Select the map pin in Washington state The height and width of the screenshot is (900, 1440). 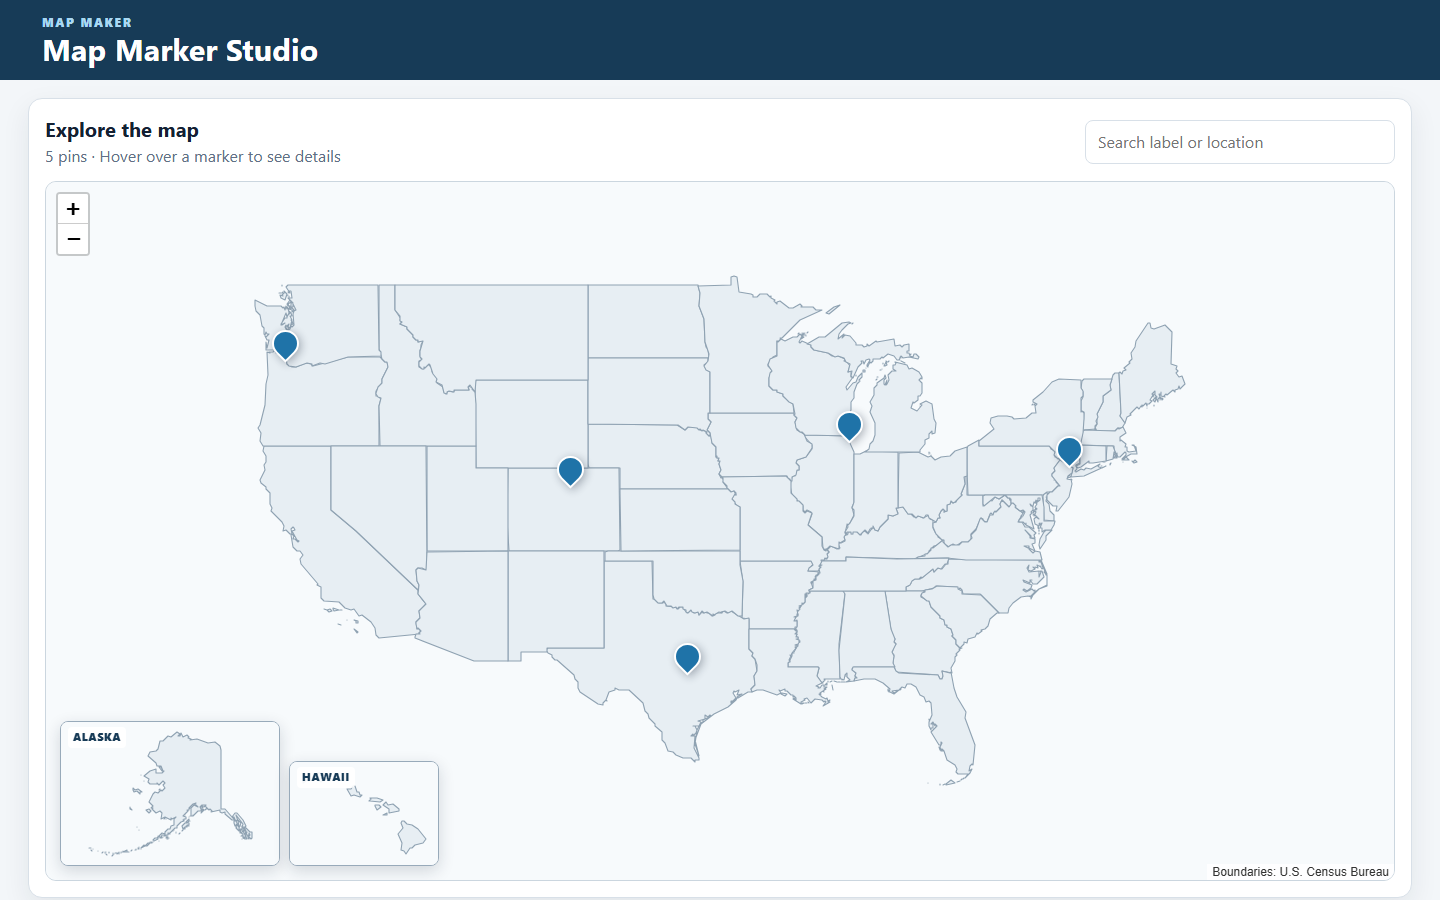[x=285, y=346]
